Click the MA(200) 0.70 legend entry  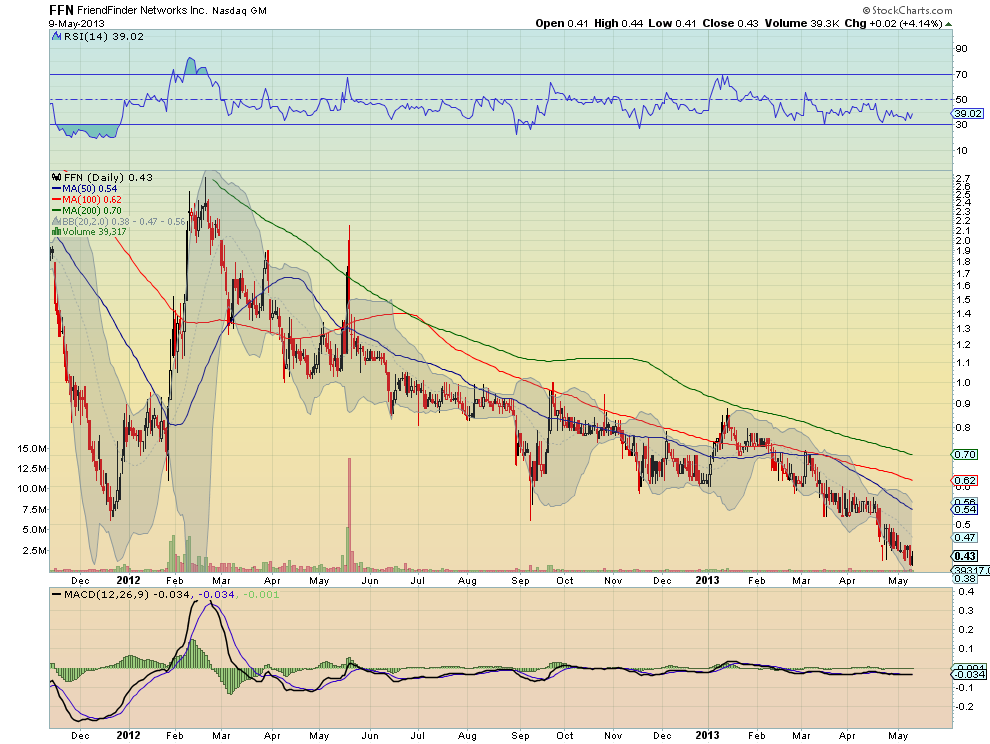click(x=86, y=210)
